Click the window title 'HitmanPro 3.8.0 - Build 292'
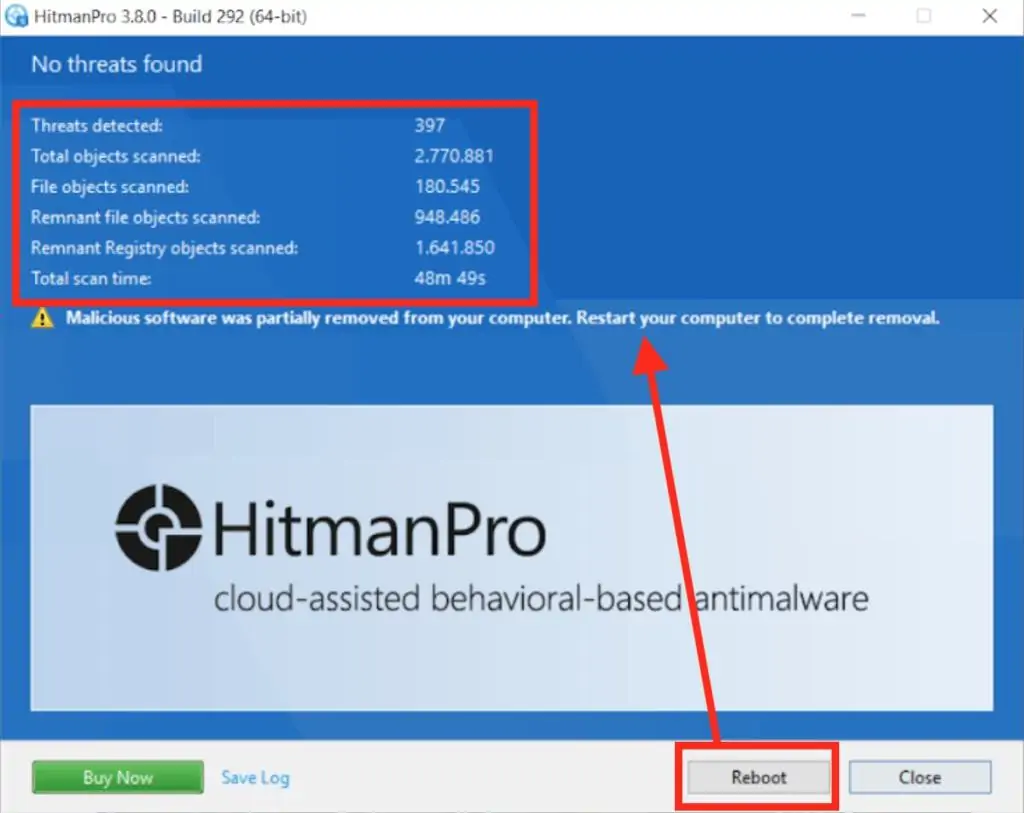 point(170,16)
